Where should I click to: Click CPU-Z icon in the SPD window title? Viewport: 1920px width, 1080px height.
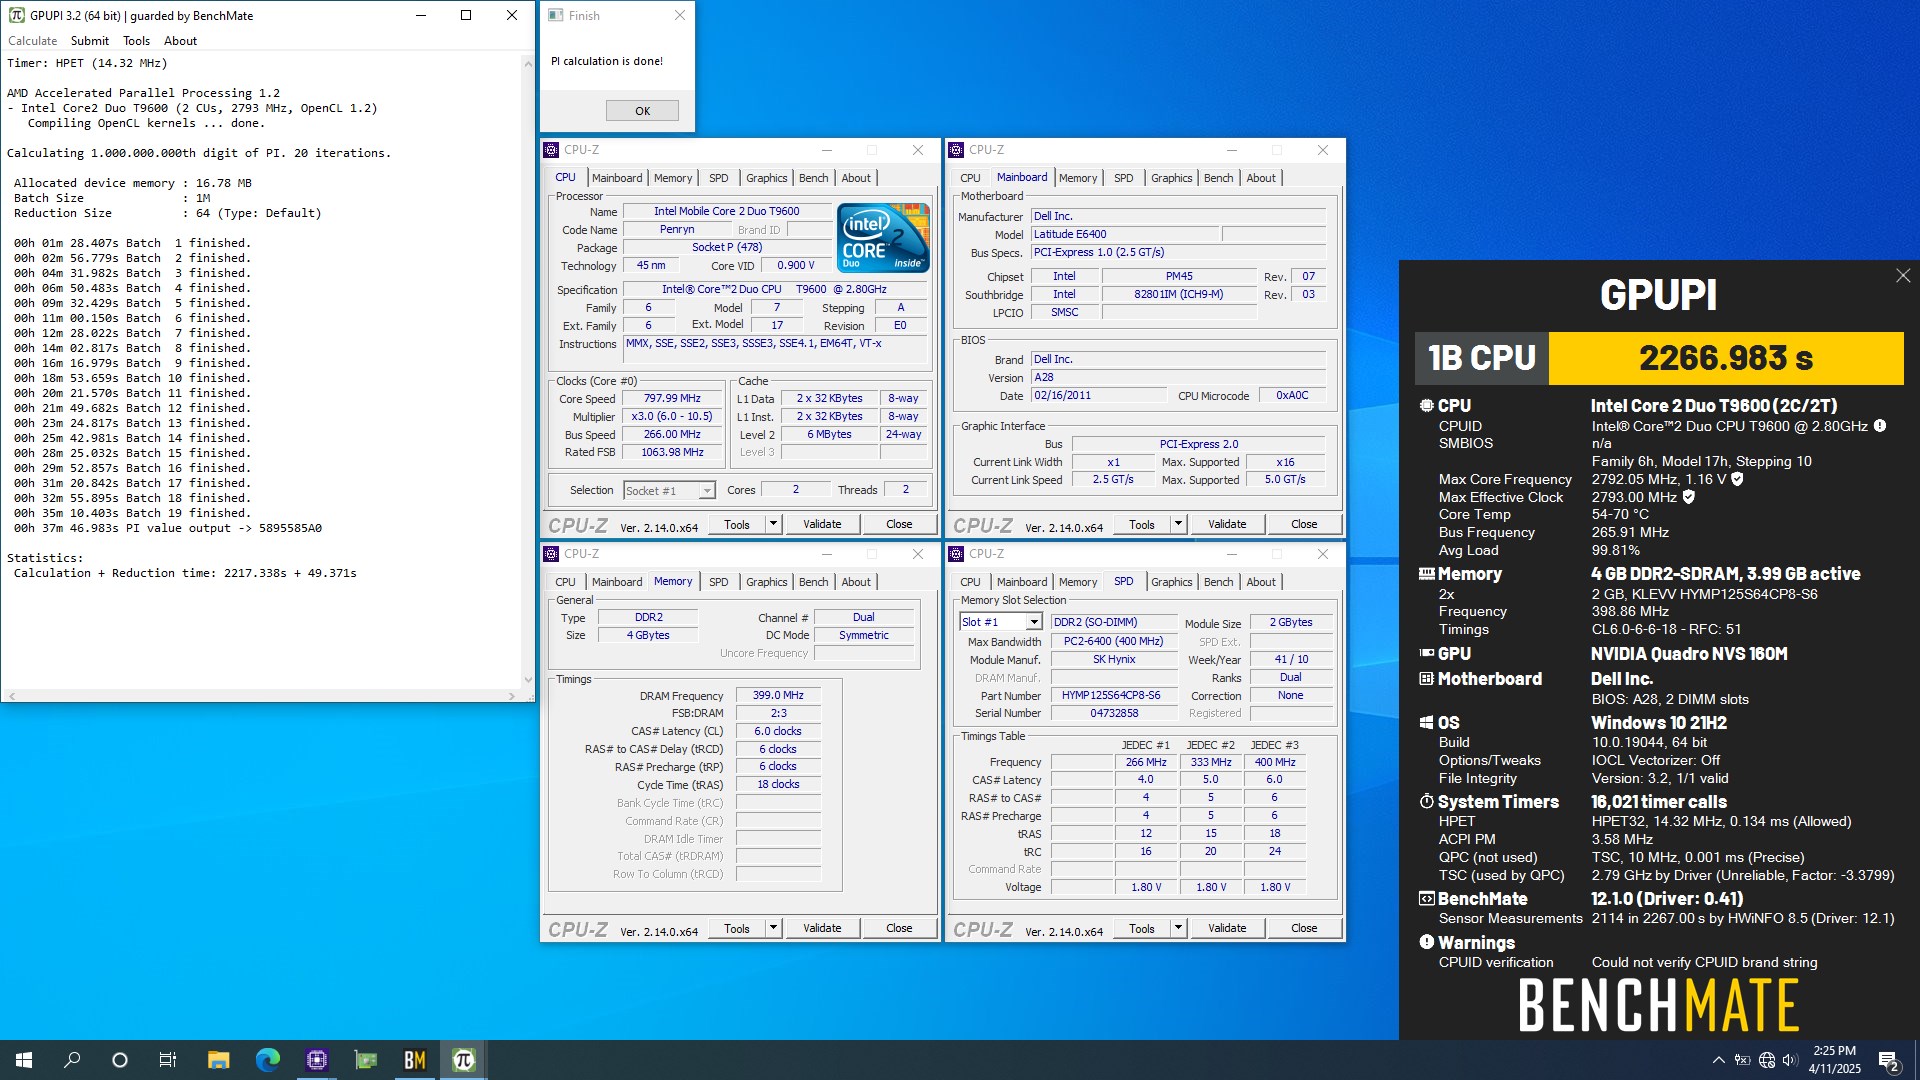(956, 554)
